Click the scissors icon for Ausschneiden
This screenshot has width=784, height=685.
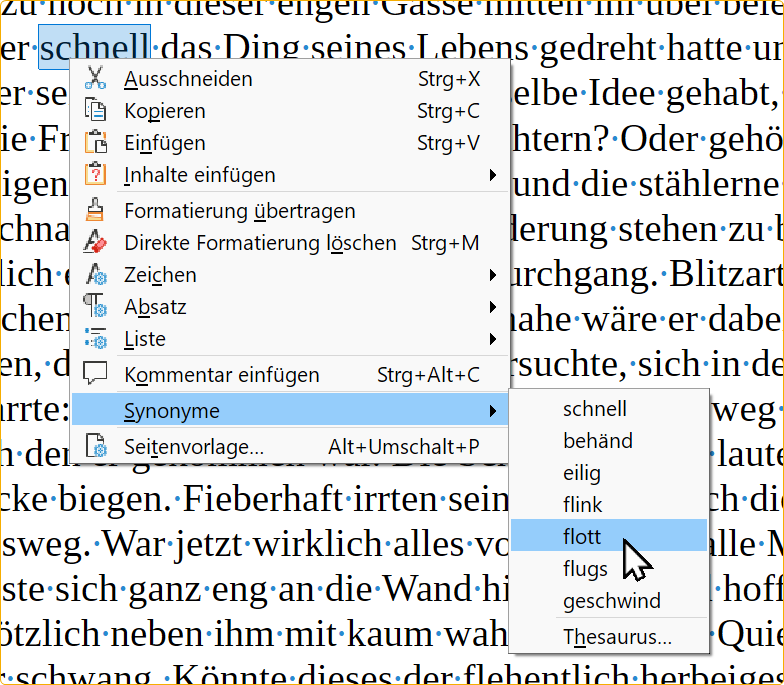[96, 79]
